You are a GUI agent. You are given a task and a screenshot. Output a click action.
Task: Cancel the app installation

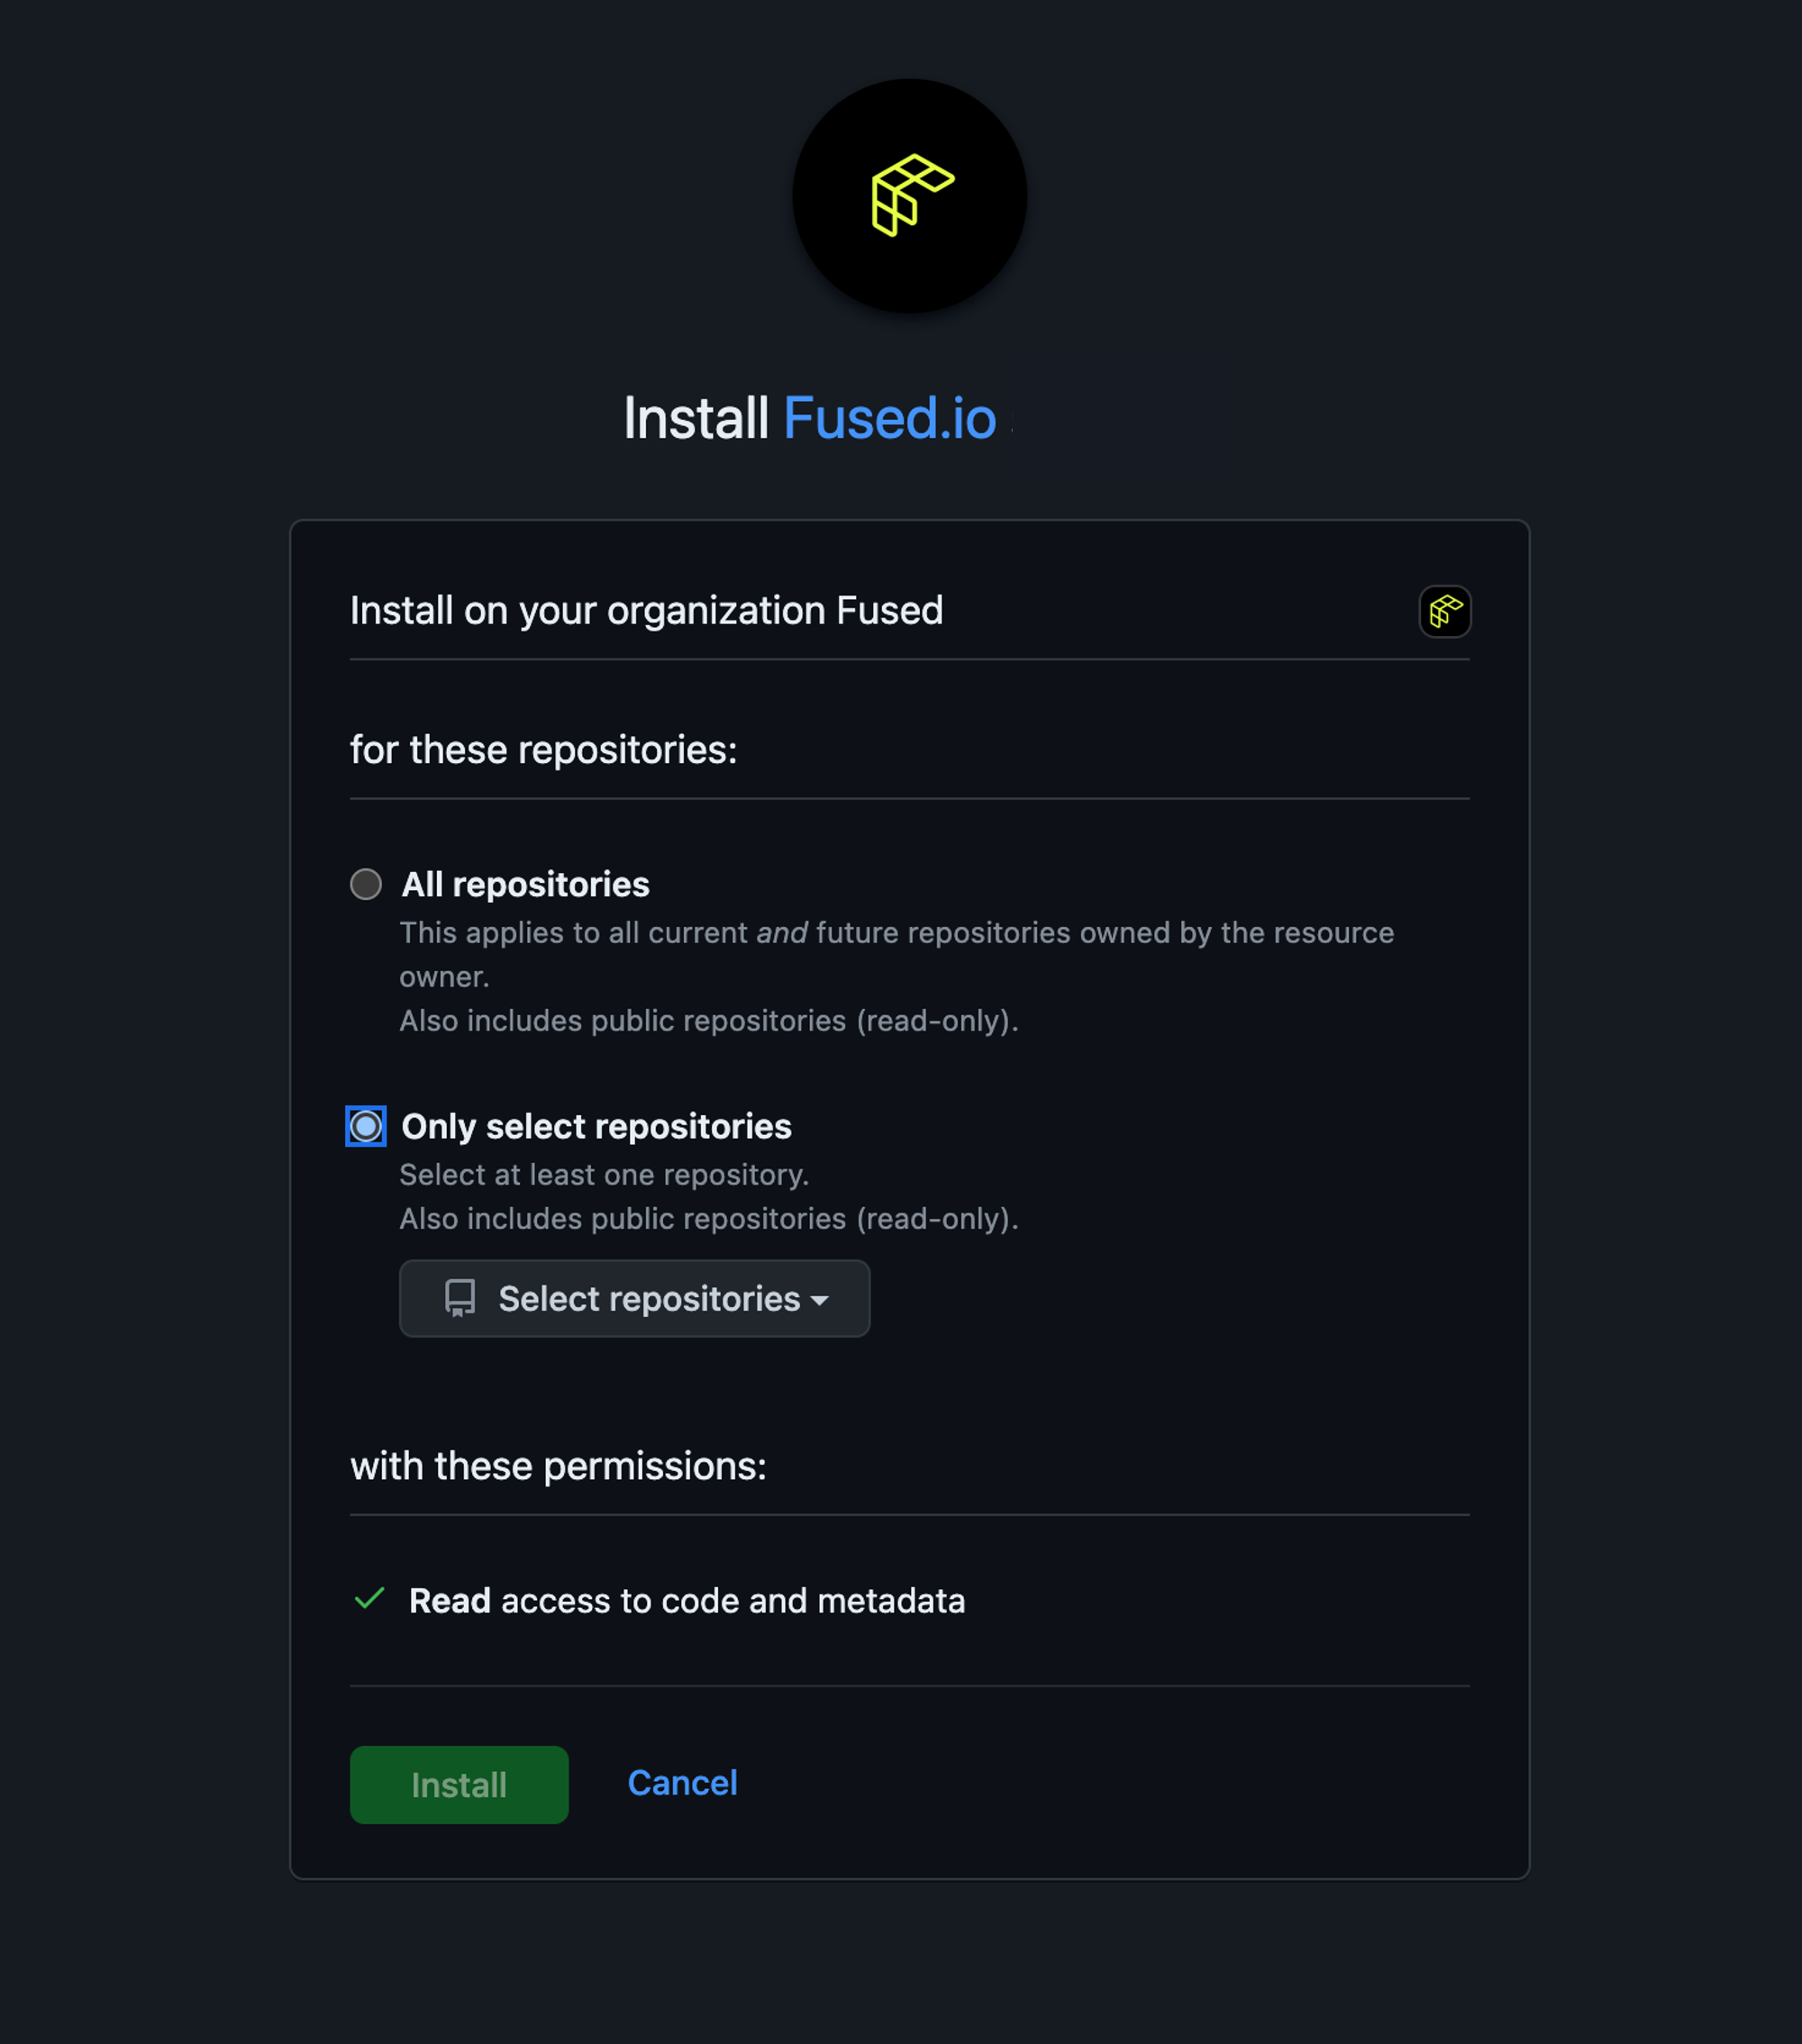tap(682, 1783)
